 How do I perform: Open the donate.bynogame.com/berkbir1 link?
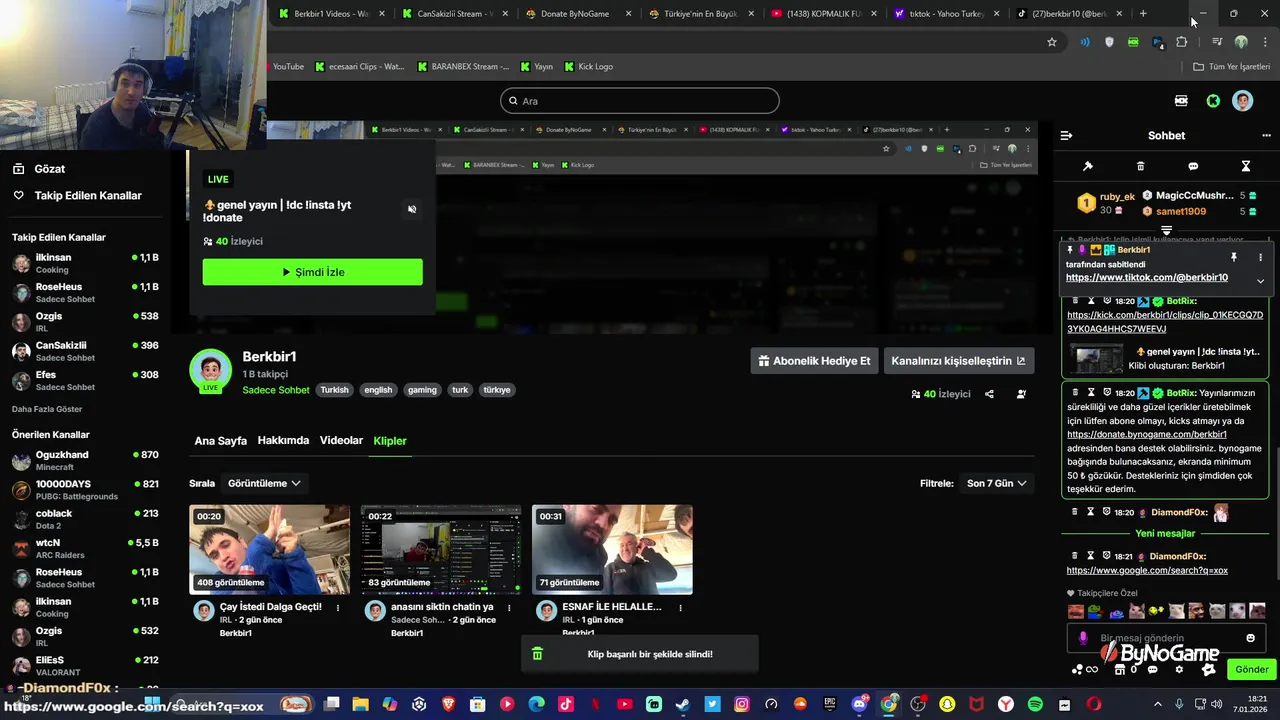coord(1147,435)
